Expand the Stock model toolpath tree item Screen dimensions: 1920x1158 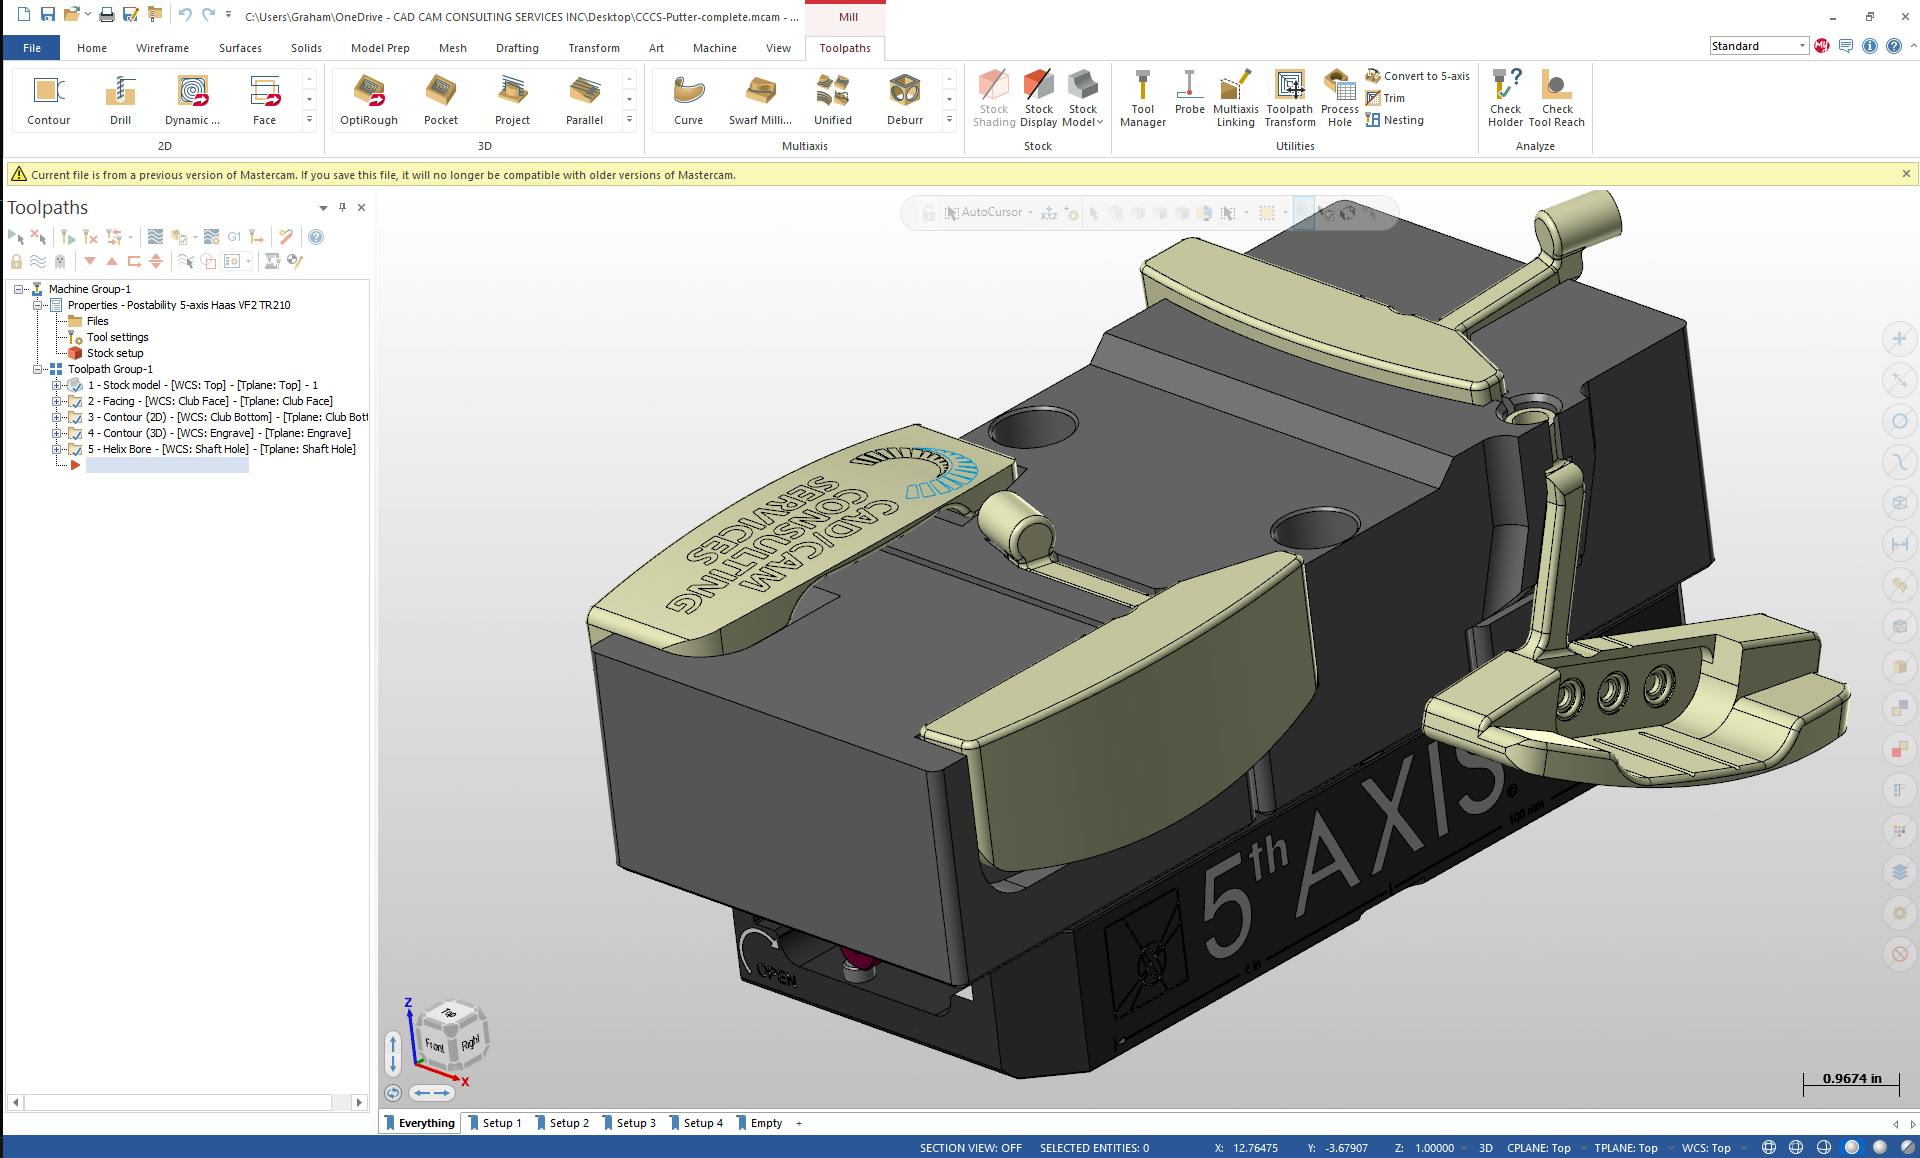(58, 385)
